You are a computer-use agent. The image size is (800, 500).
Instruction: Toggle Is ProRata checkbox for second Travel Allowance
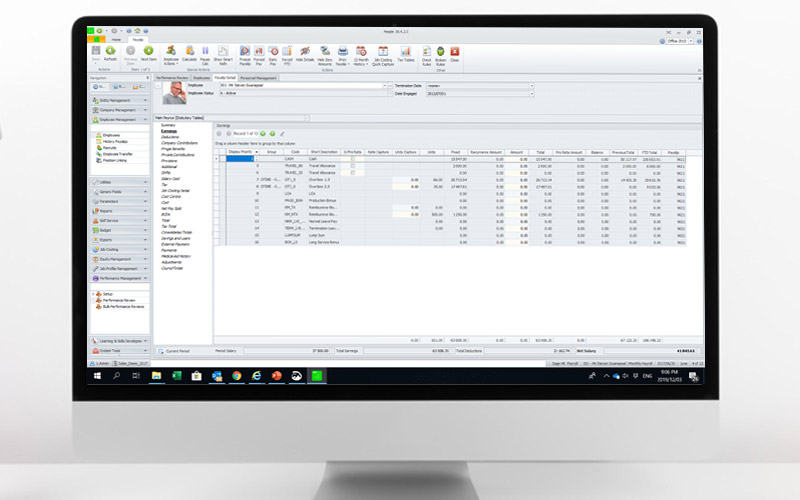click(x=352, y=172)
